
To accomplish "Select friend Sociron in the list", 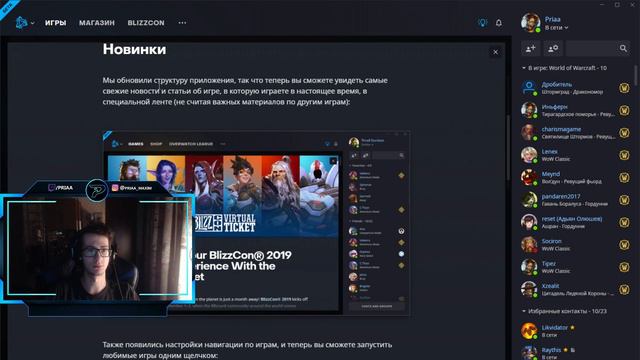I will [x=576, y=245].
